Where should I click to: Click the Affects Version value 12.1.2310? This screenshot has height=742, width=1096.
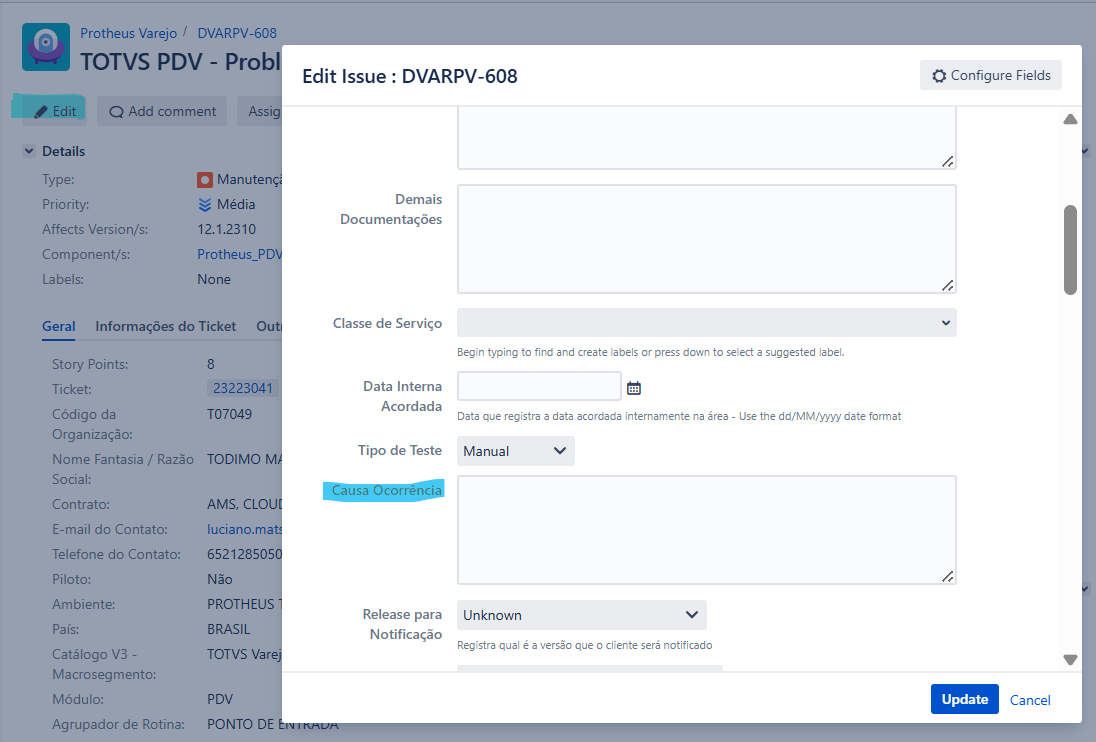click(226, 229)
